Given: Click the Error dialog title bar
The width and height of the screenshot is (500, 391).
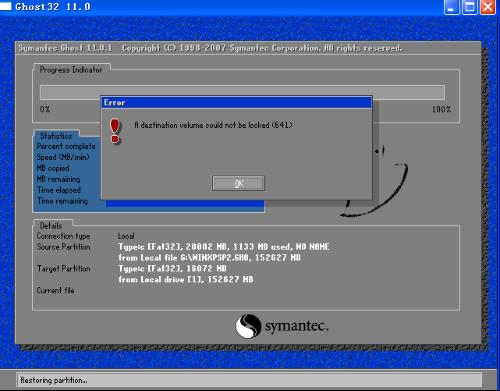Looking at the screenshot, I should 236,103.
